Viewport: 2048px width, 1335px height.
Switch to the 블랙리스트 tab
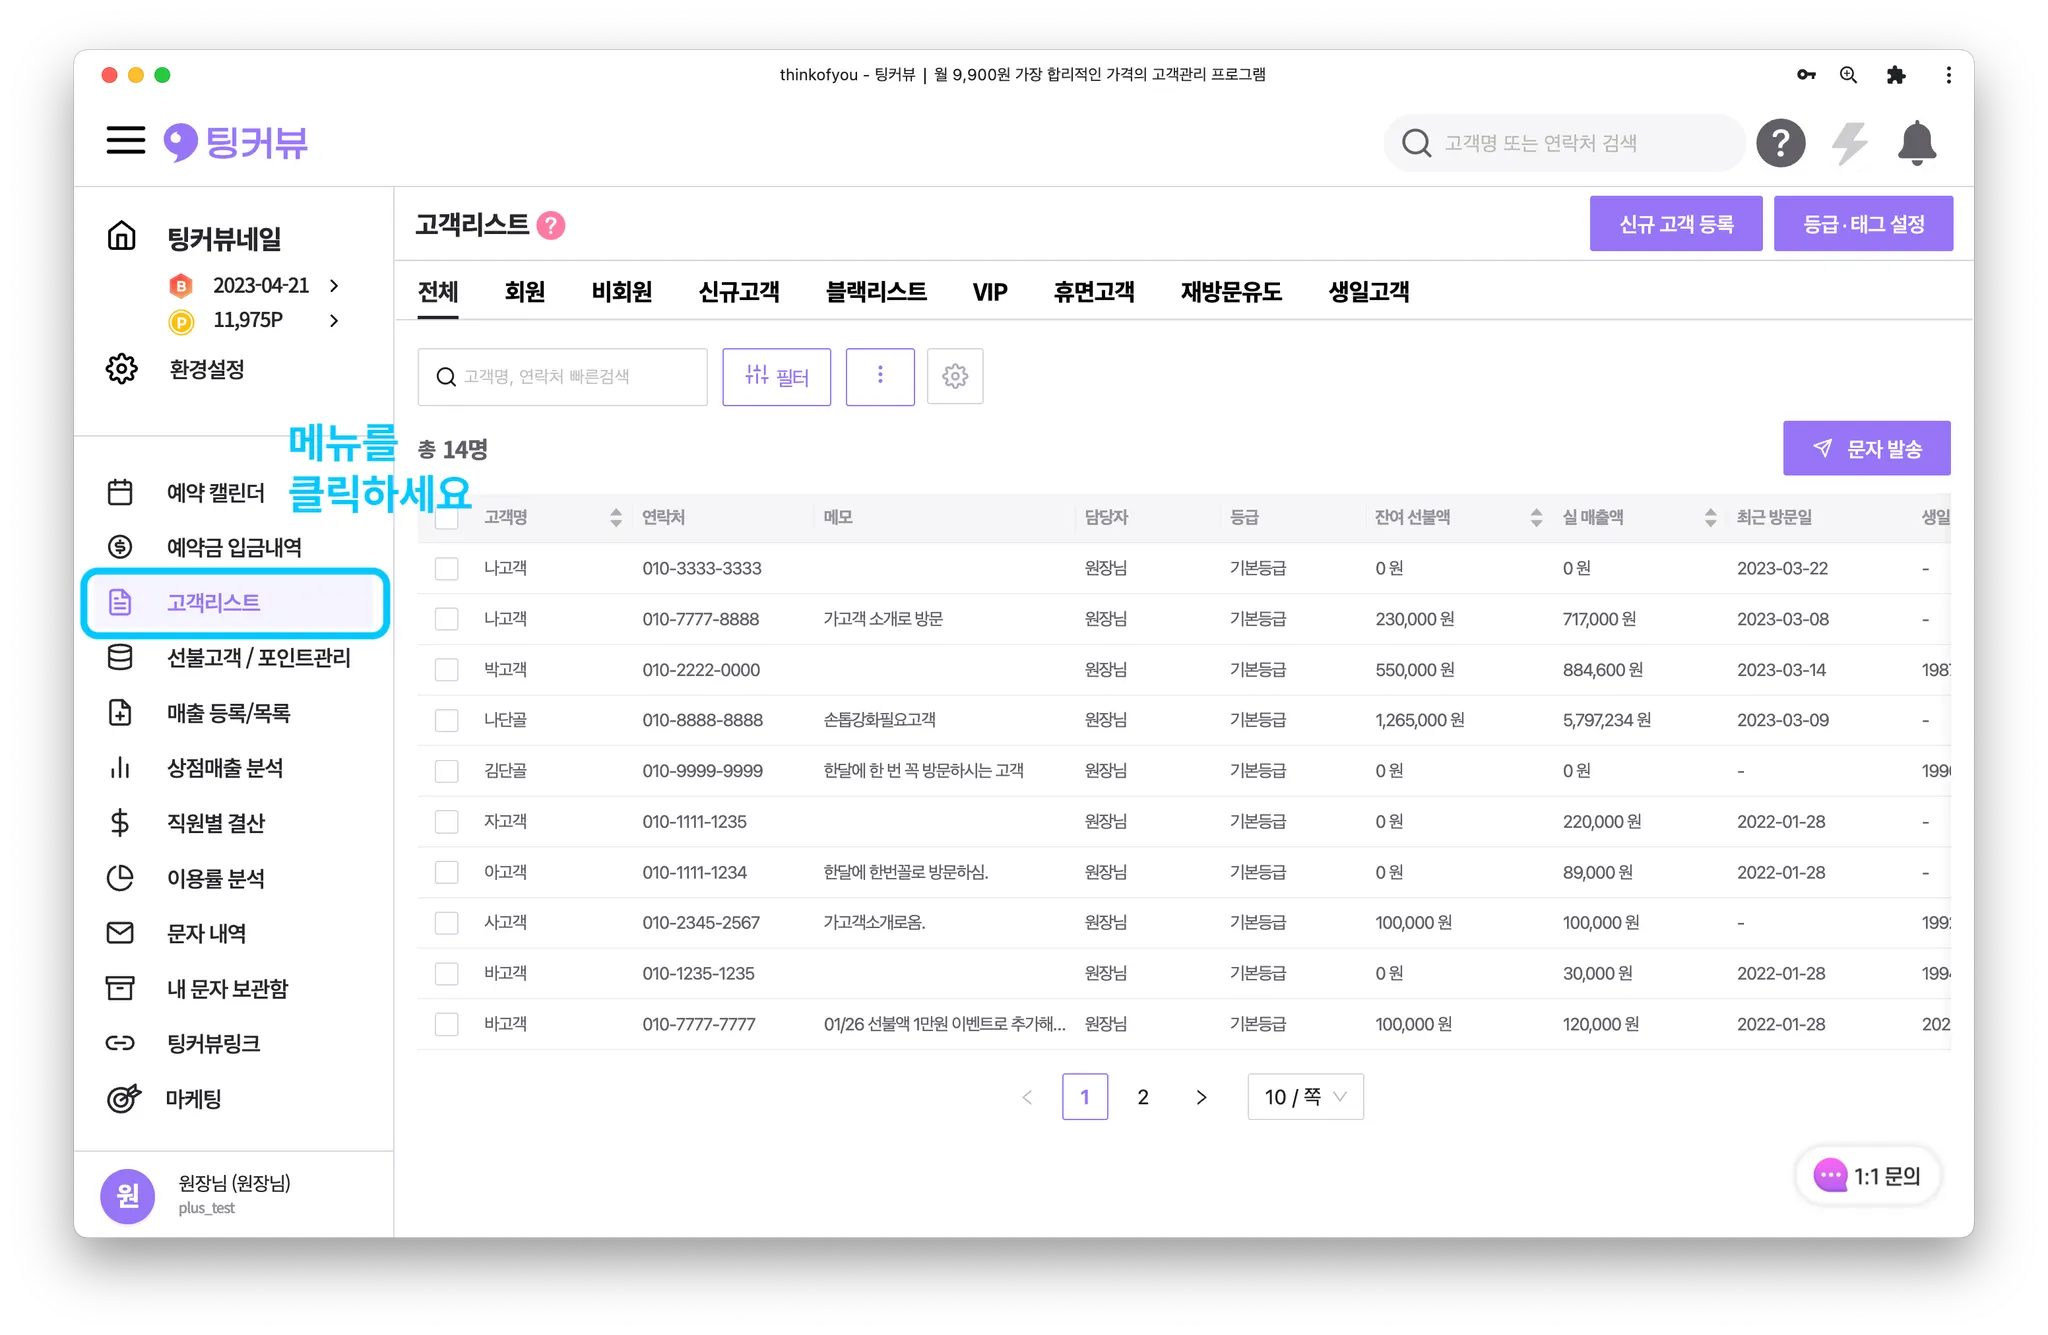[x=876, y=292]
